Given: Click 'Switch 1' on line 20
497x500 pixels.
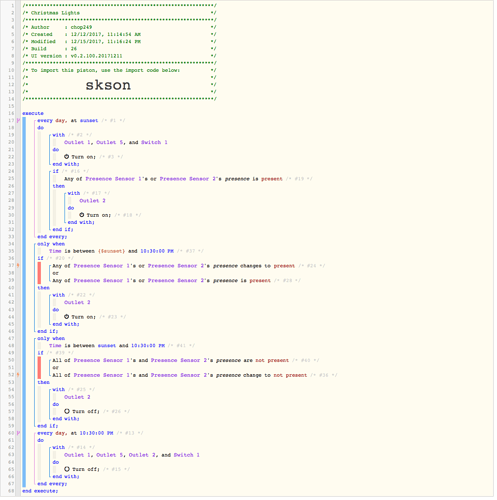Looking at the screenshot, I should [154, 142].
